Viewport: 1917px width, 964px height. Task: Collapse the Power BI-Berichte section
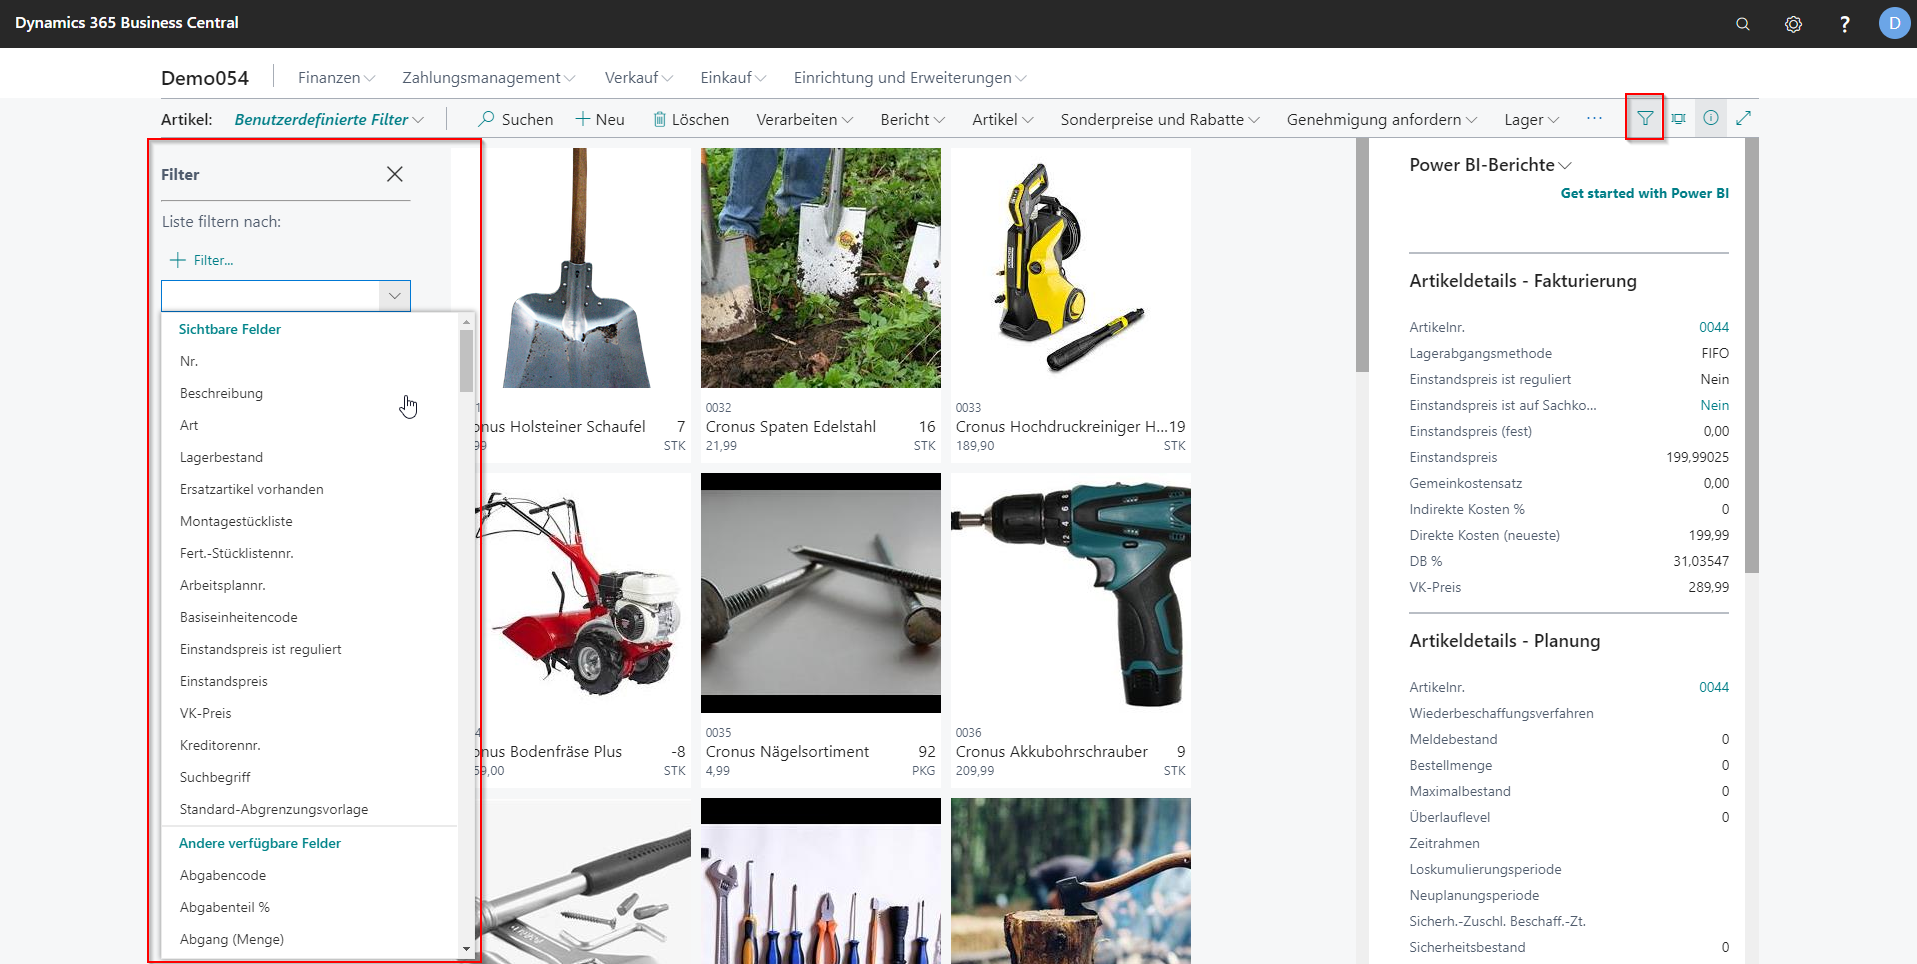pyautogui.click(x=1490, y=165)
